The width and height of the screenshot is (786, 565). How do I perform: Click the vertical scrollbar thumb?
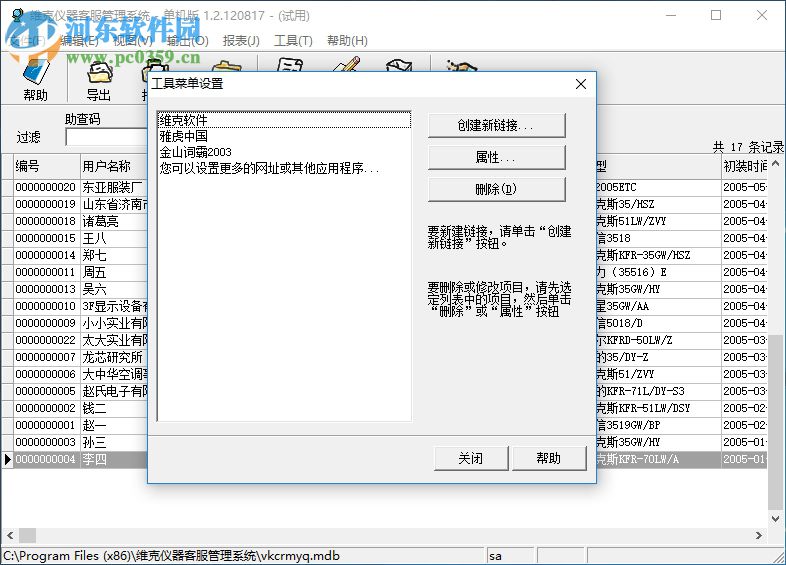pos(775,423)
